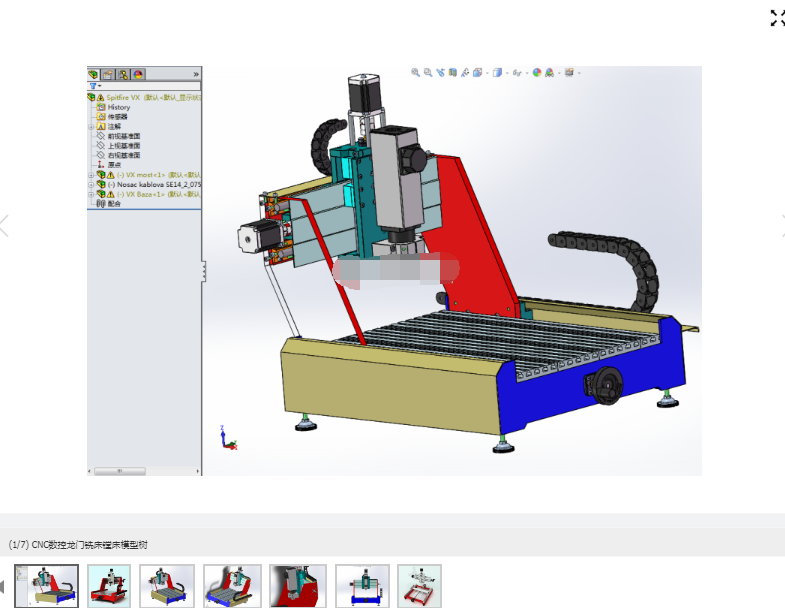Open the View Settings dropdown arrow

(x=579, y=73)
